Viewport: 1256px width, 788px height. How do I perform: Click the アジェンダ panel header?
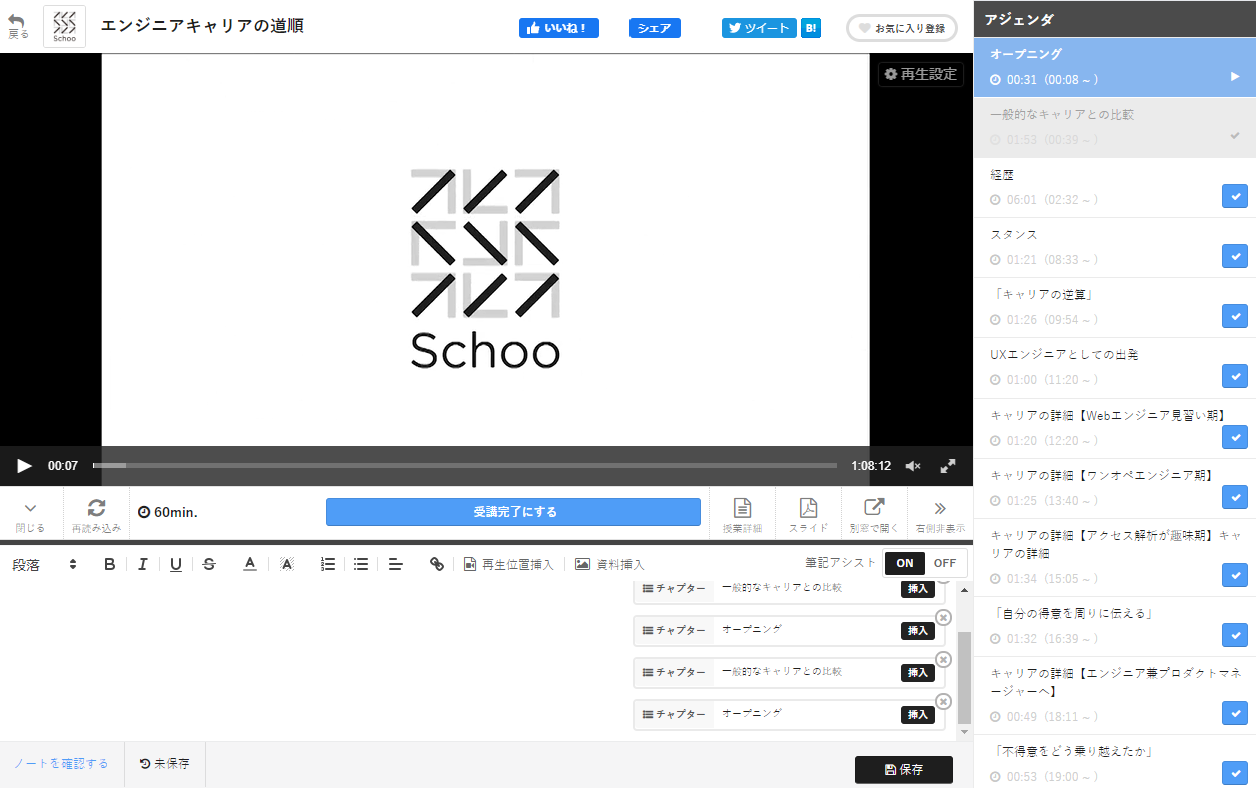click(x=1115, y=19)
